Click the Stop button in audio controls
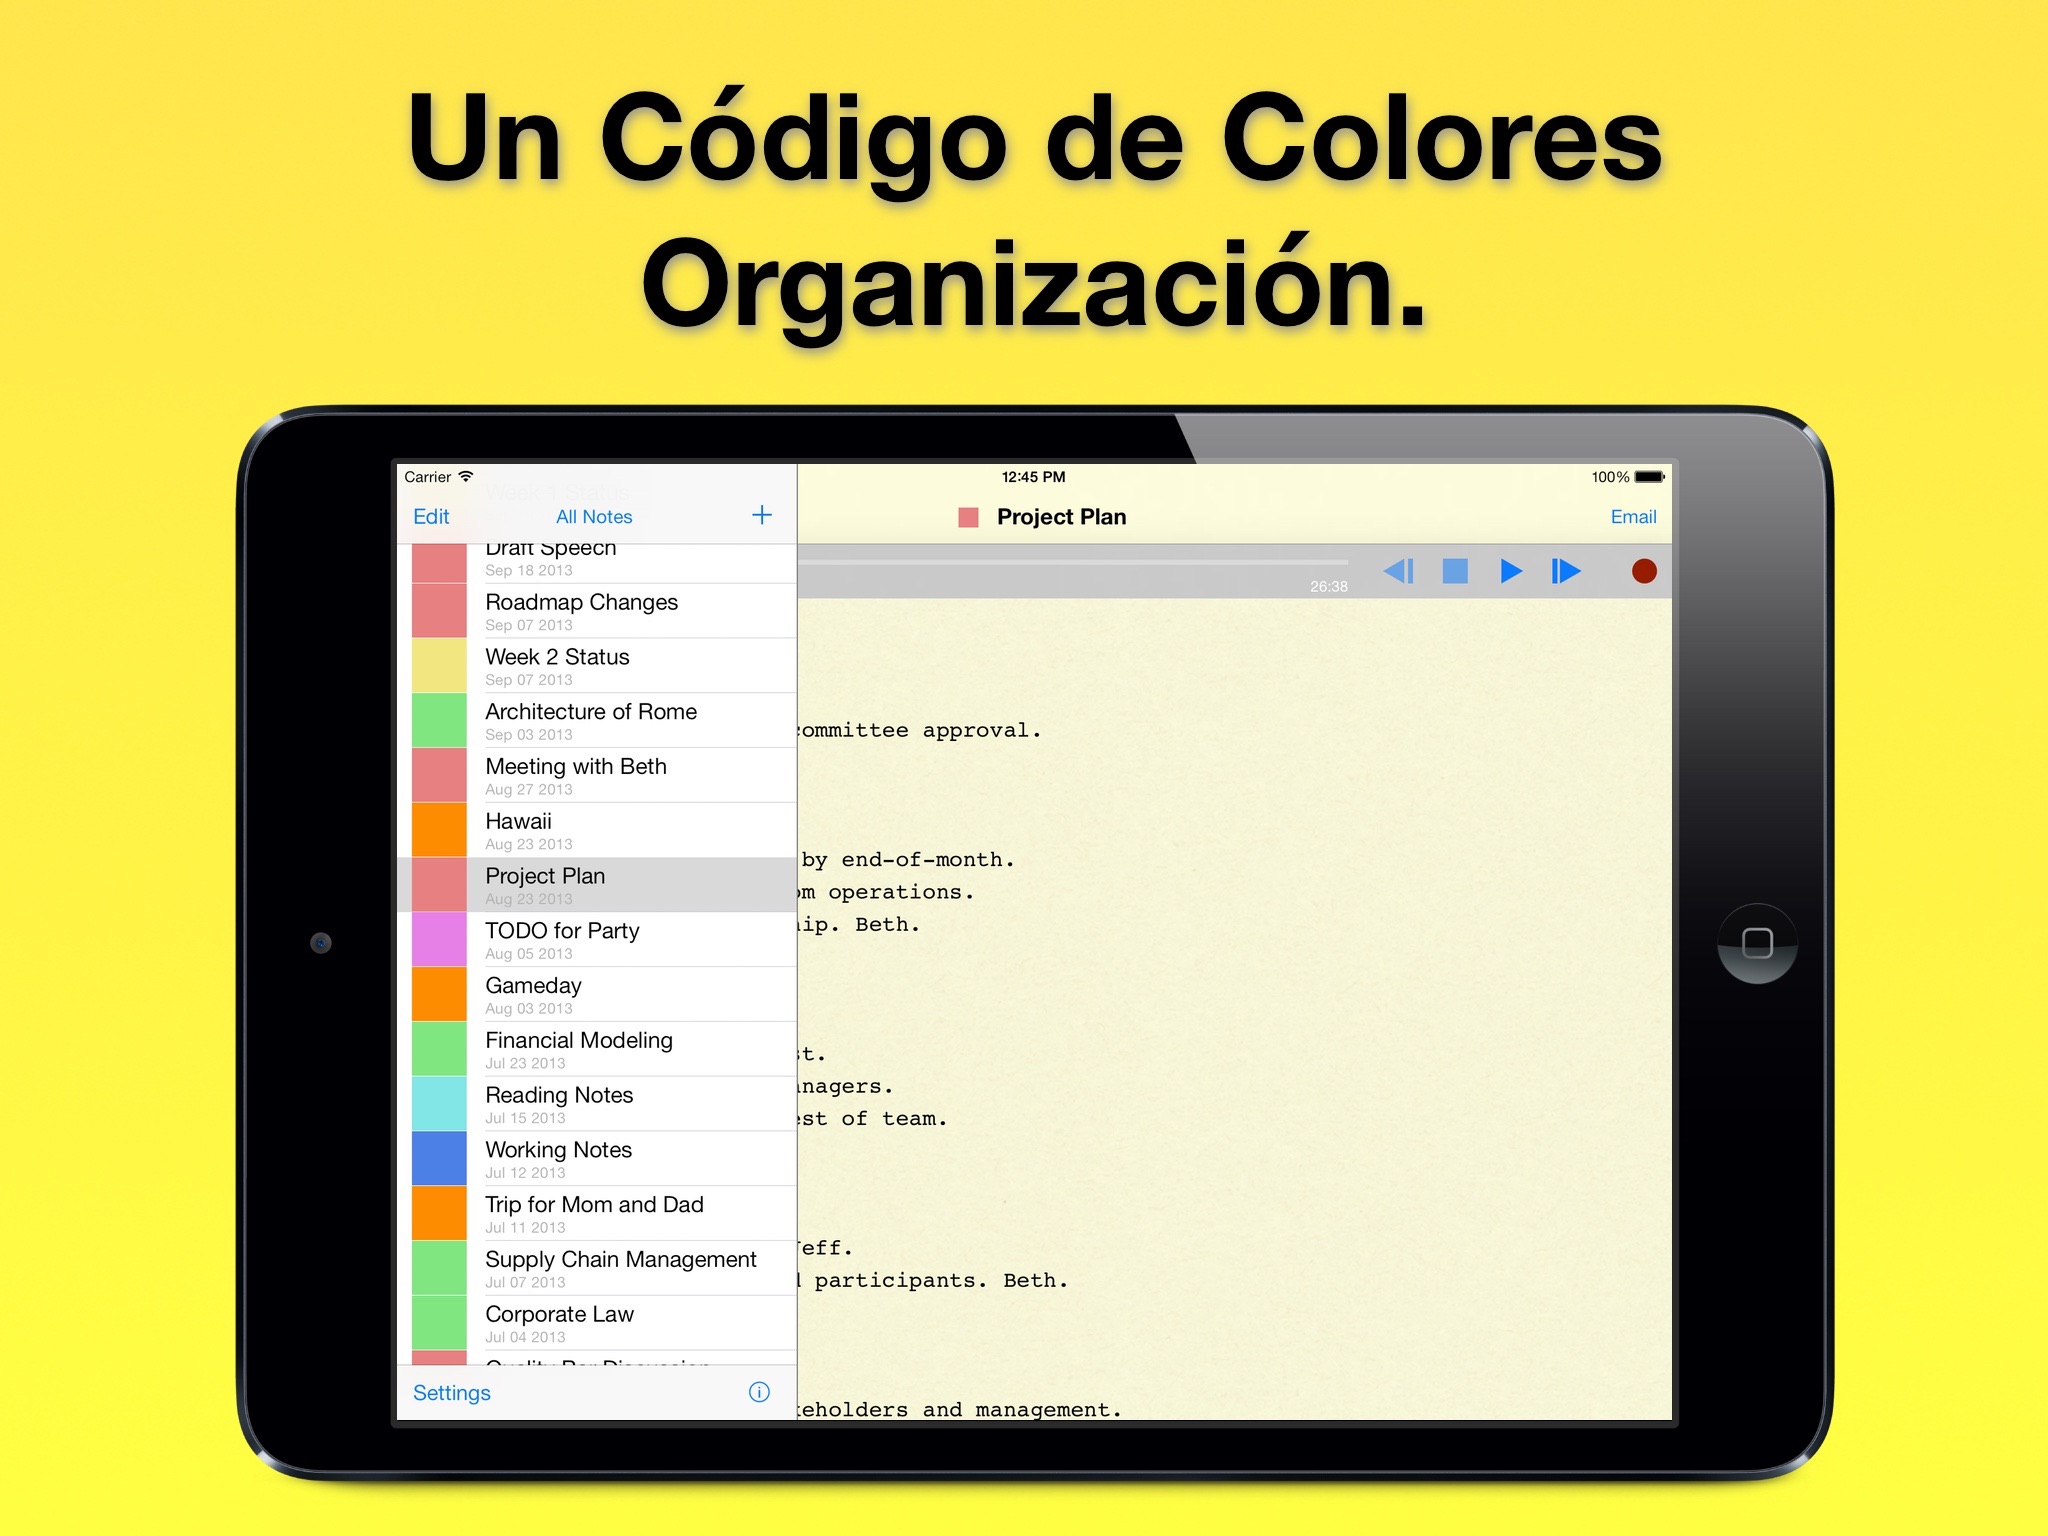The image size is (2048, 1536). tap(1448, 573)
